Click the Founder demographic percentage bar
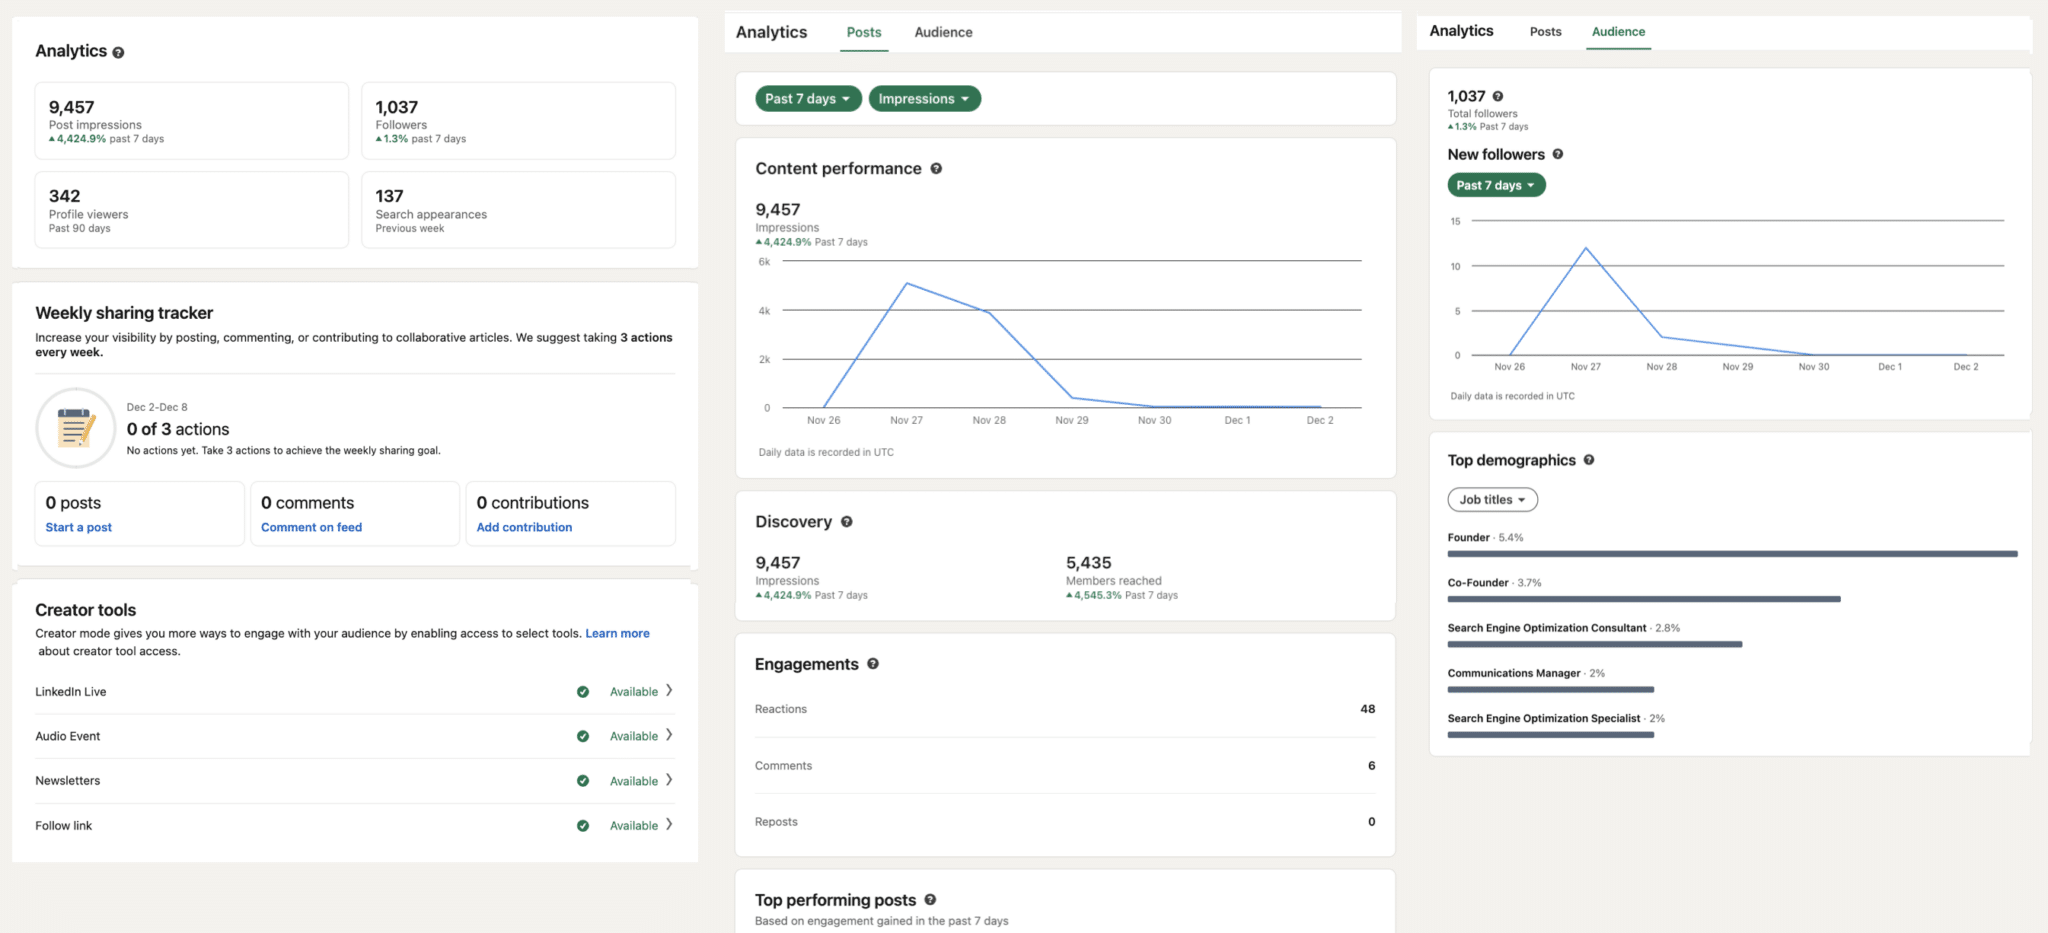The image size is (2048, 933). tap(1732, 553)
